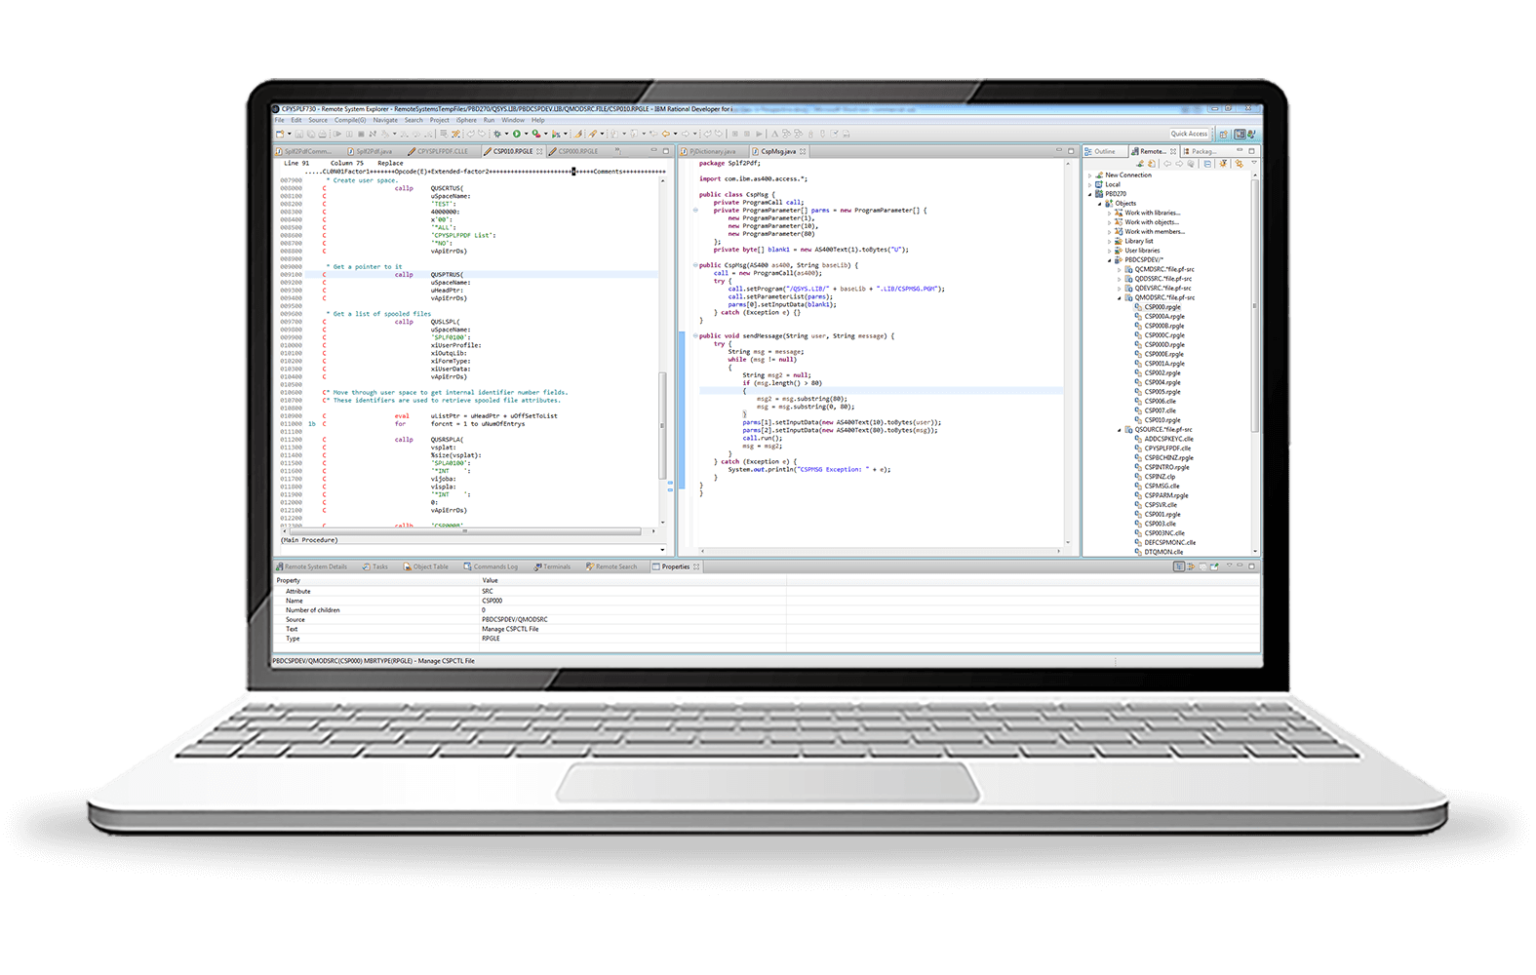Expand the QCMDSRC source file node
Viewport: 1536px width, 975px height.
pyautogui.click(x=1119, y=270)
